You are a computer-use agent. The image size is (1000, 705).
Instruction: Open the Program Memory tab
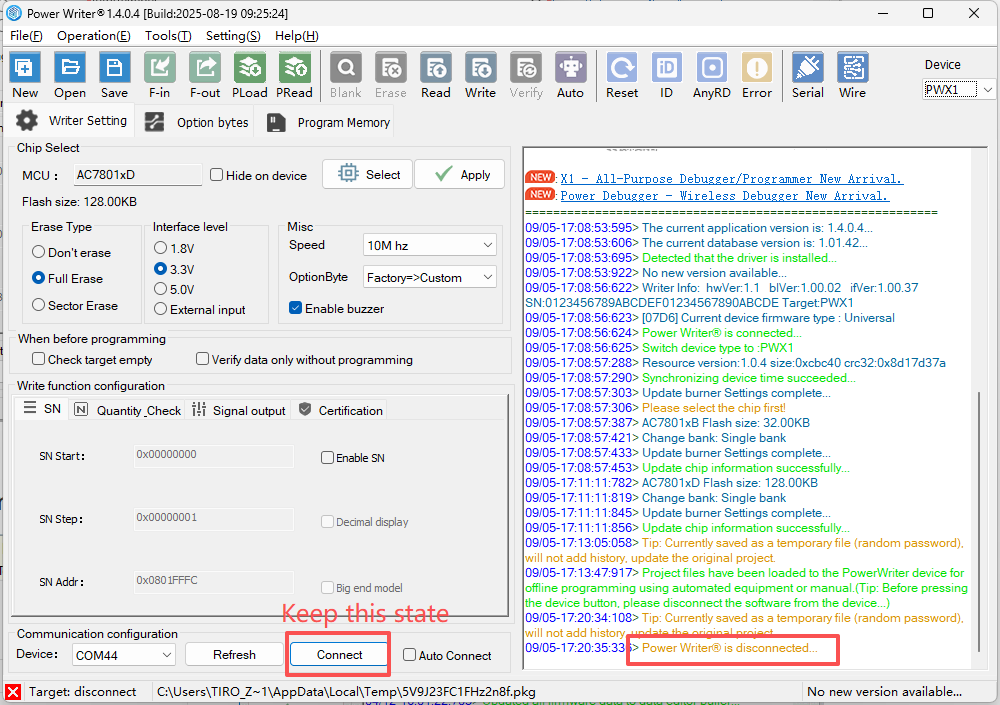tap(328, 122)
